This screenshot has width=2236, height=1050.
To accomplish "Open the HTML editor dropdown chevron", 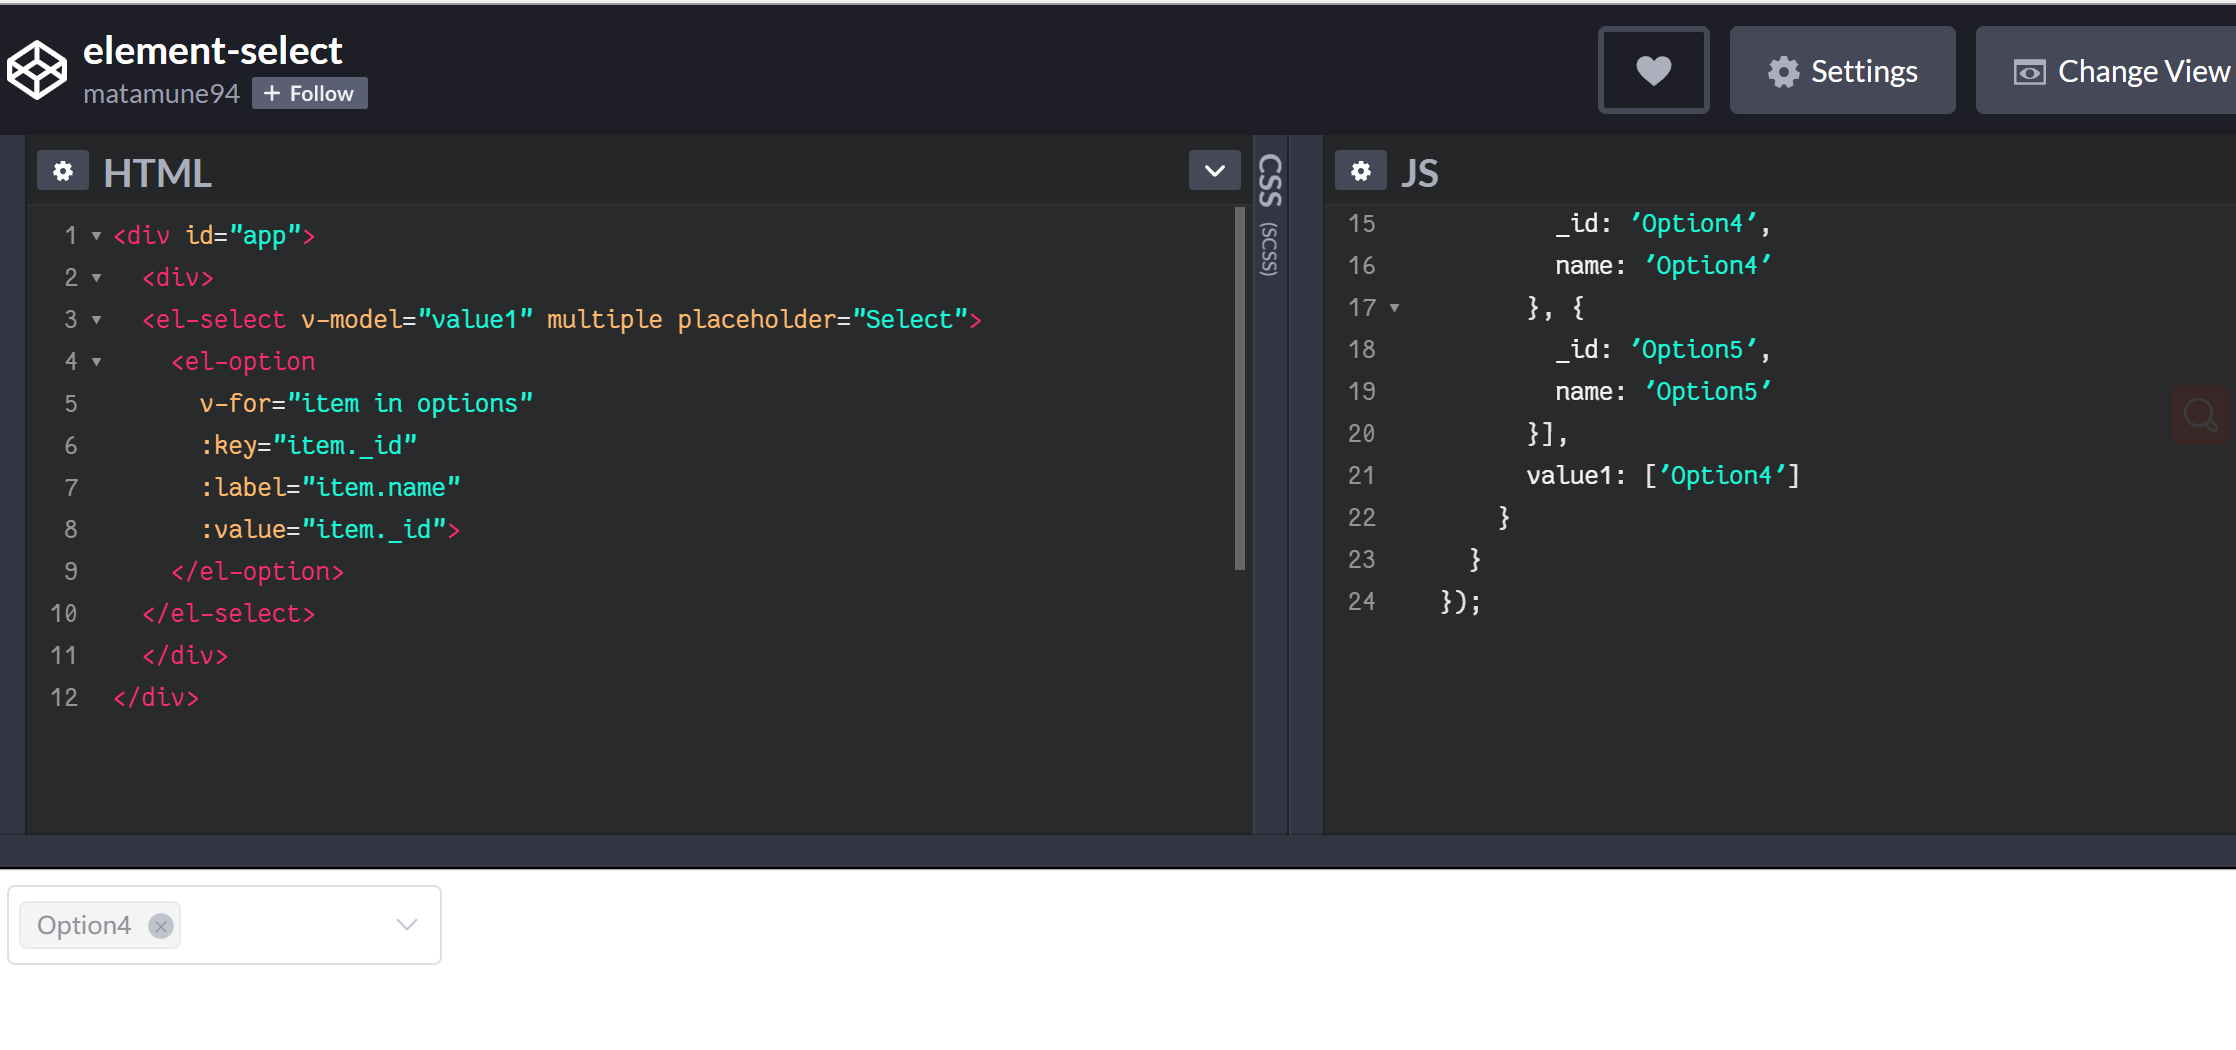I will (x=1214, y=171).
